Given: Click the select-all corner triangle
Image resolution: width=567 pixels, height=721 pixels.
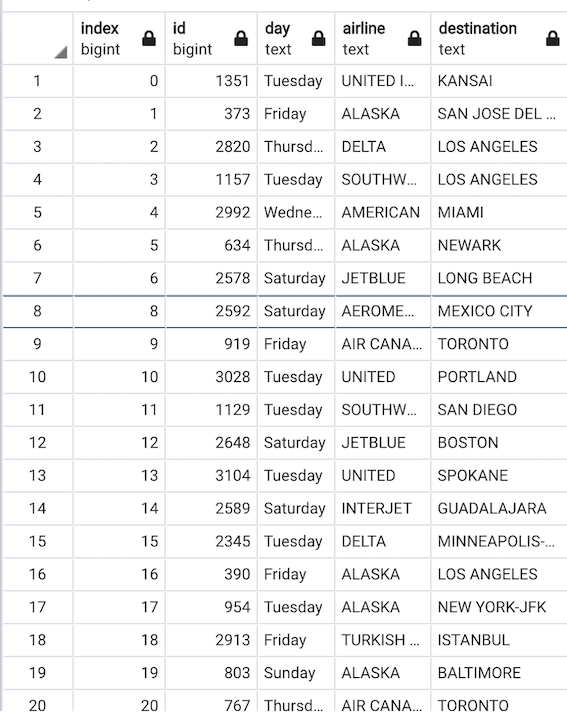Looking at the screenshot, I should pyautogui.click(x=61, y=52).
